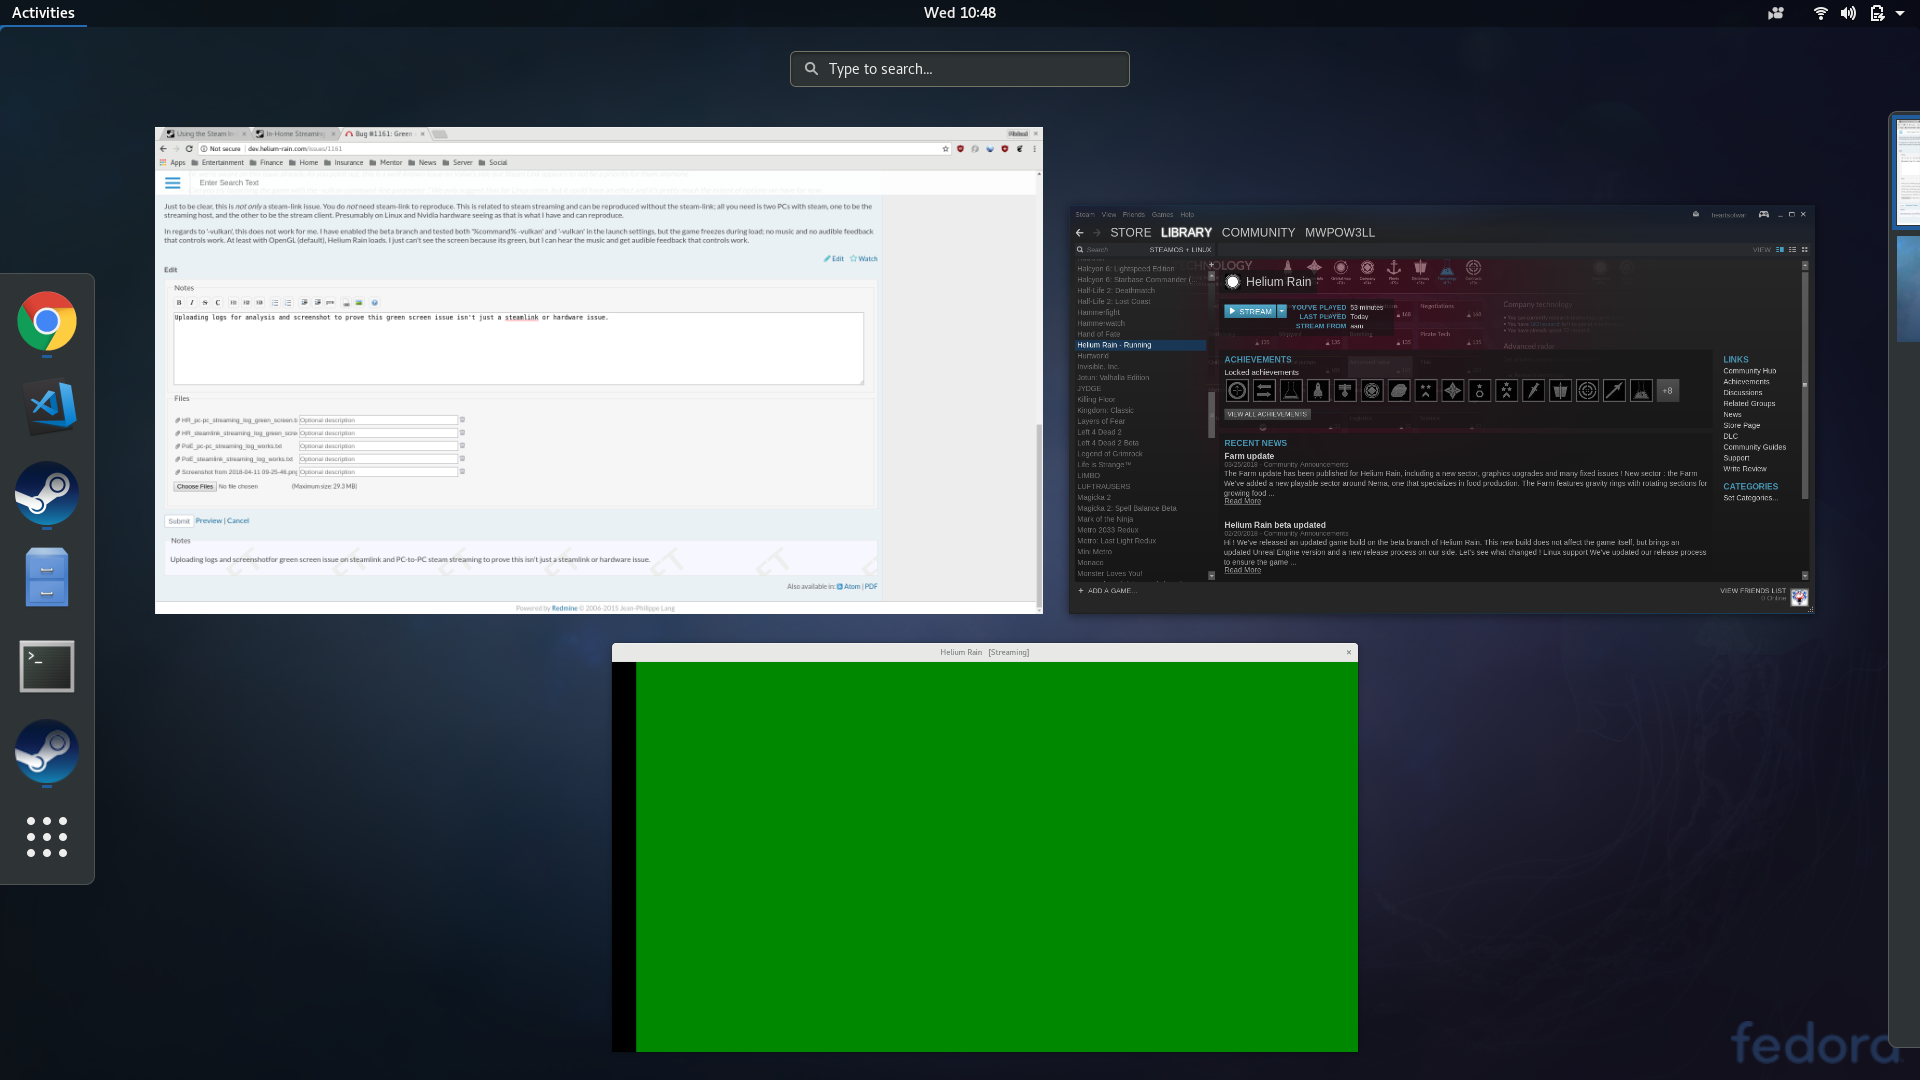This screenshot has height=1080, width=1920.
Task: Switch Steam library to list view icon
Action: click(1792, 250)
